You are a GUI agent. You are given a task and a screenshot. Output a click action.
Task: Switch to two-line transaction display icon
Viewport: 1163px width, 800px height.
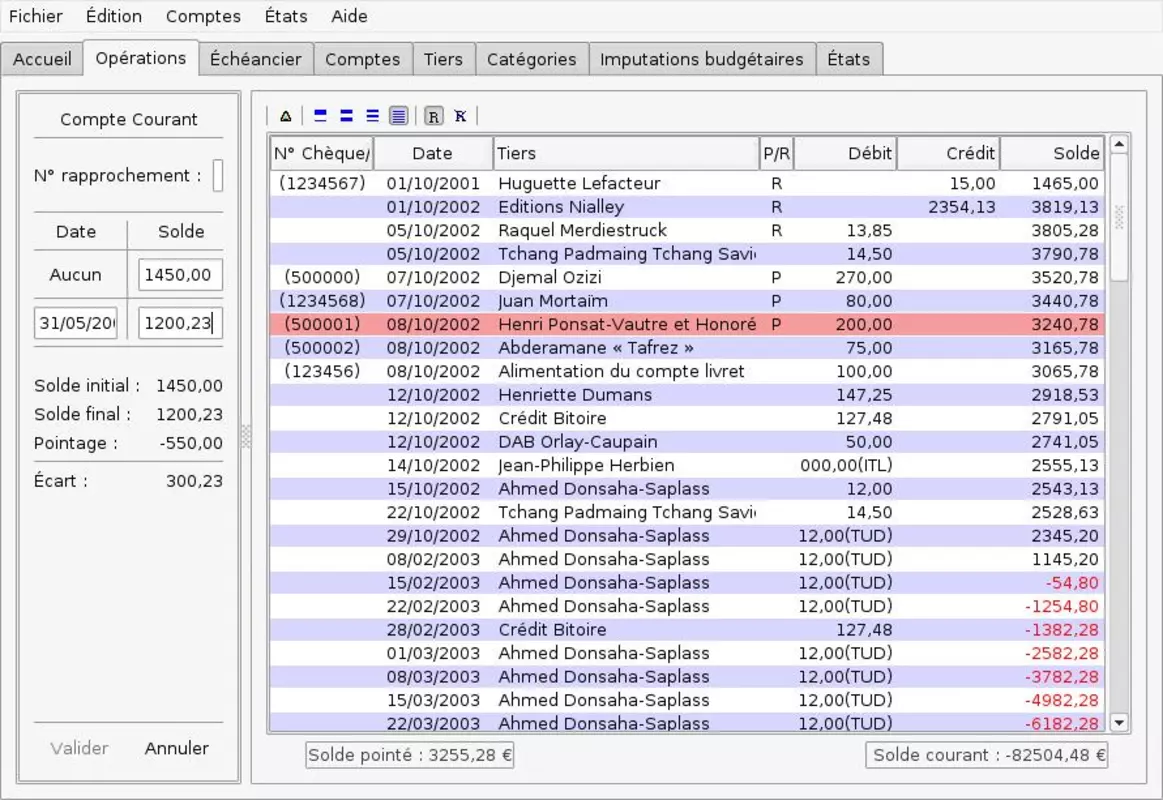346,116
